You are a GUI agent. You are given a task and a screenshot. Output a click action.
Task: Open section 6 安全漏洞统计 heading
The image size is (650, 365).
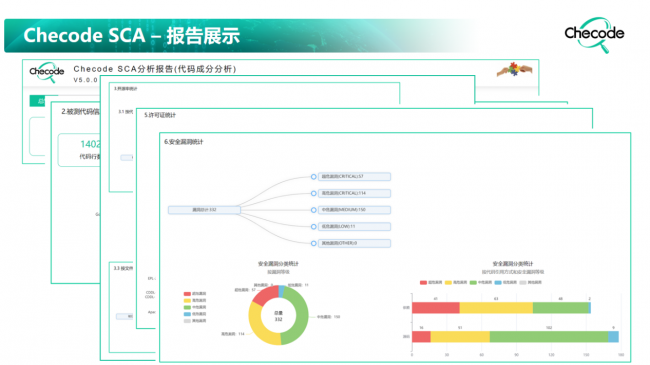(x=184, y=142)
